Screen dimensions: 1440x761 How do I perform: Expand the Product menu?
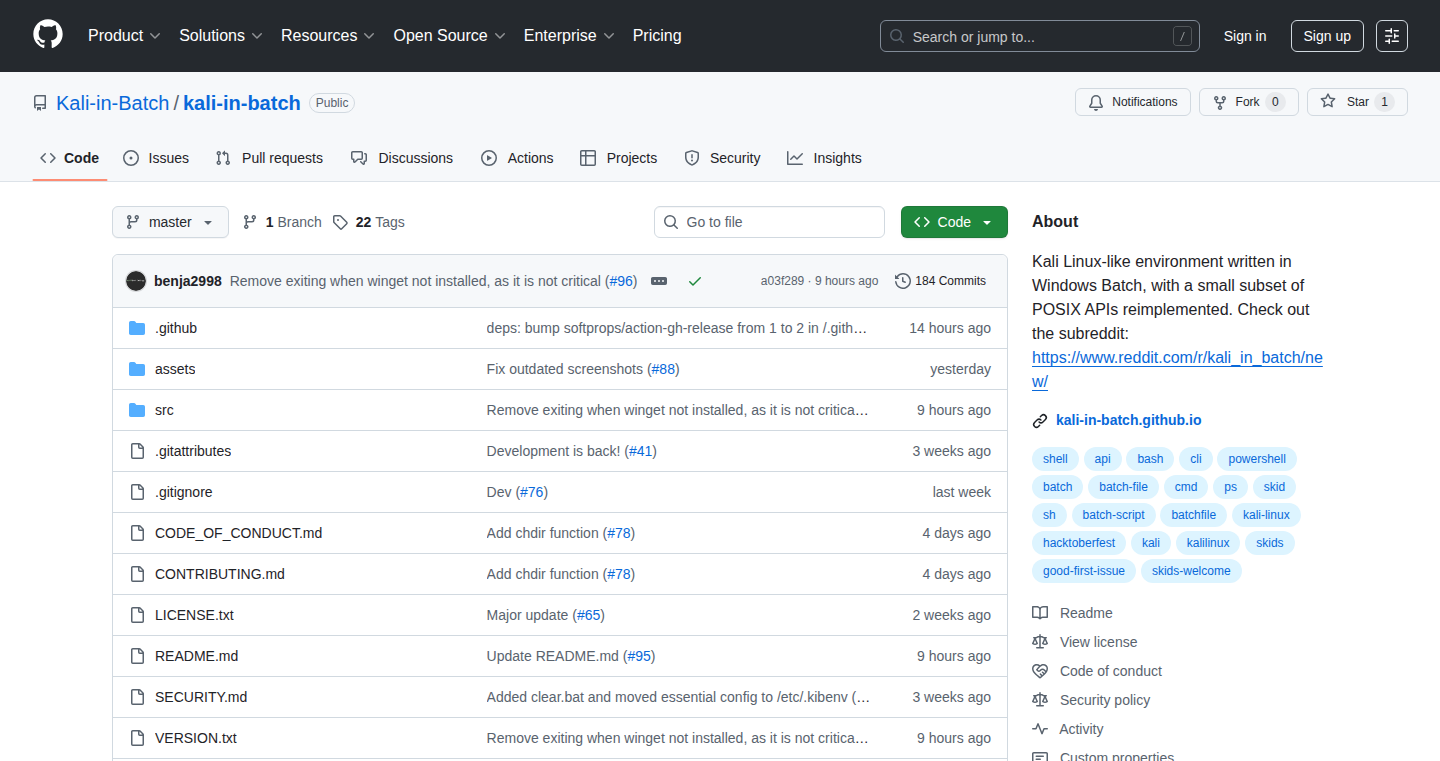pyautogui.click(x=124, y=35)
